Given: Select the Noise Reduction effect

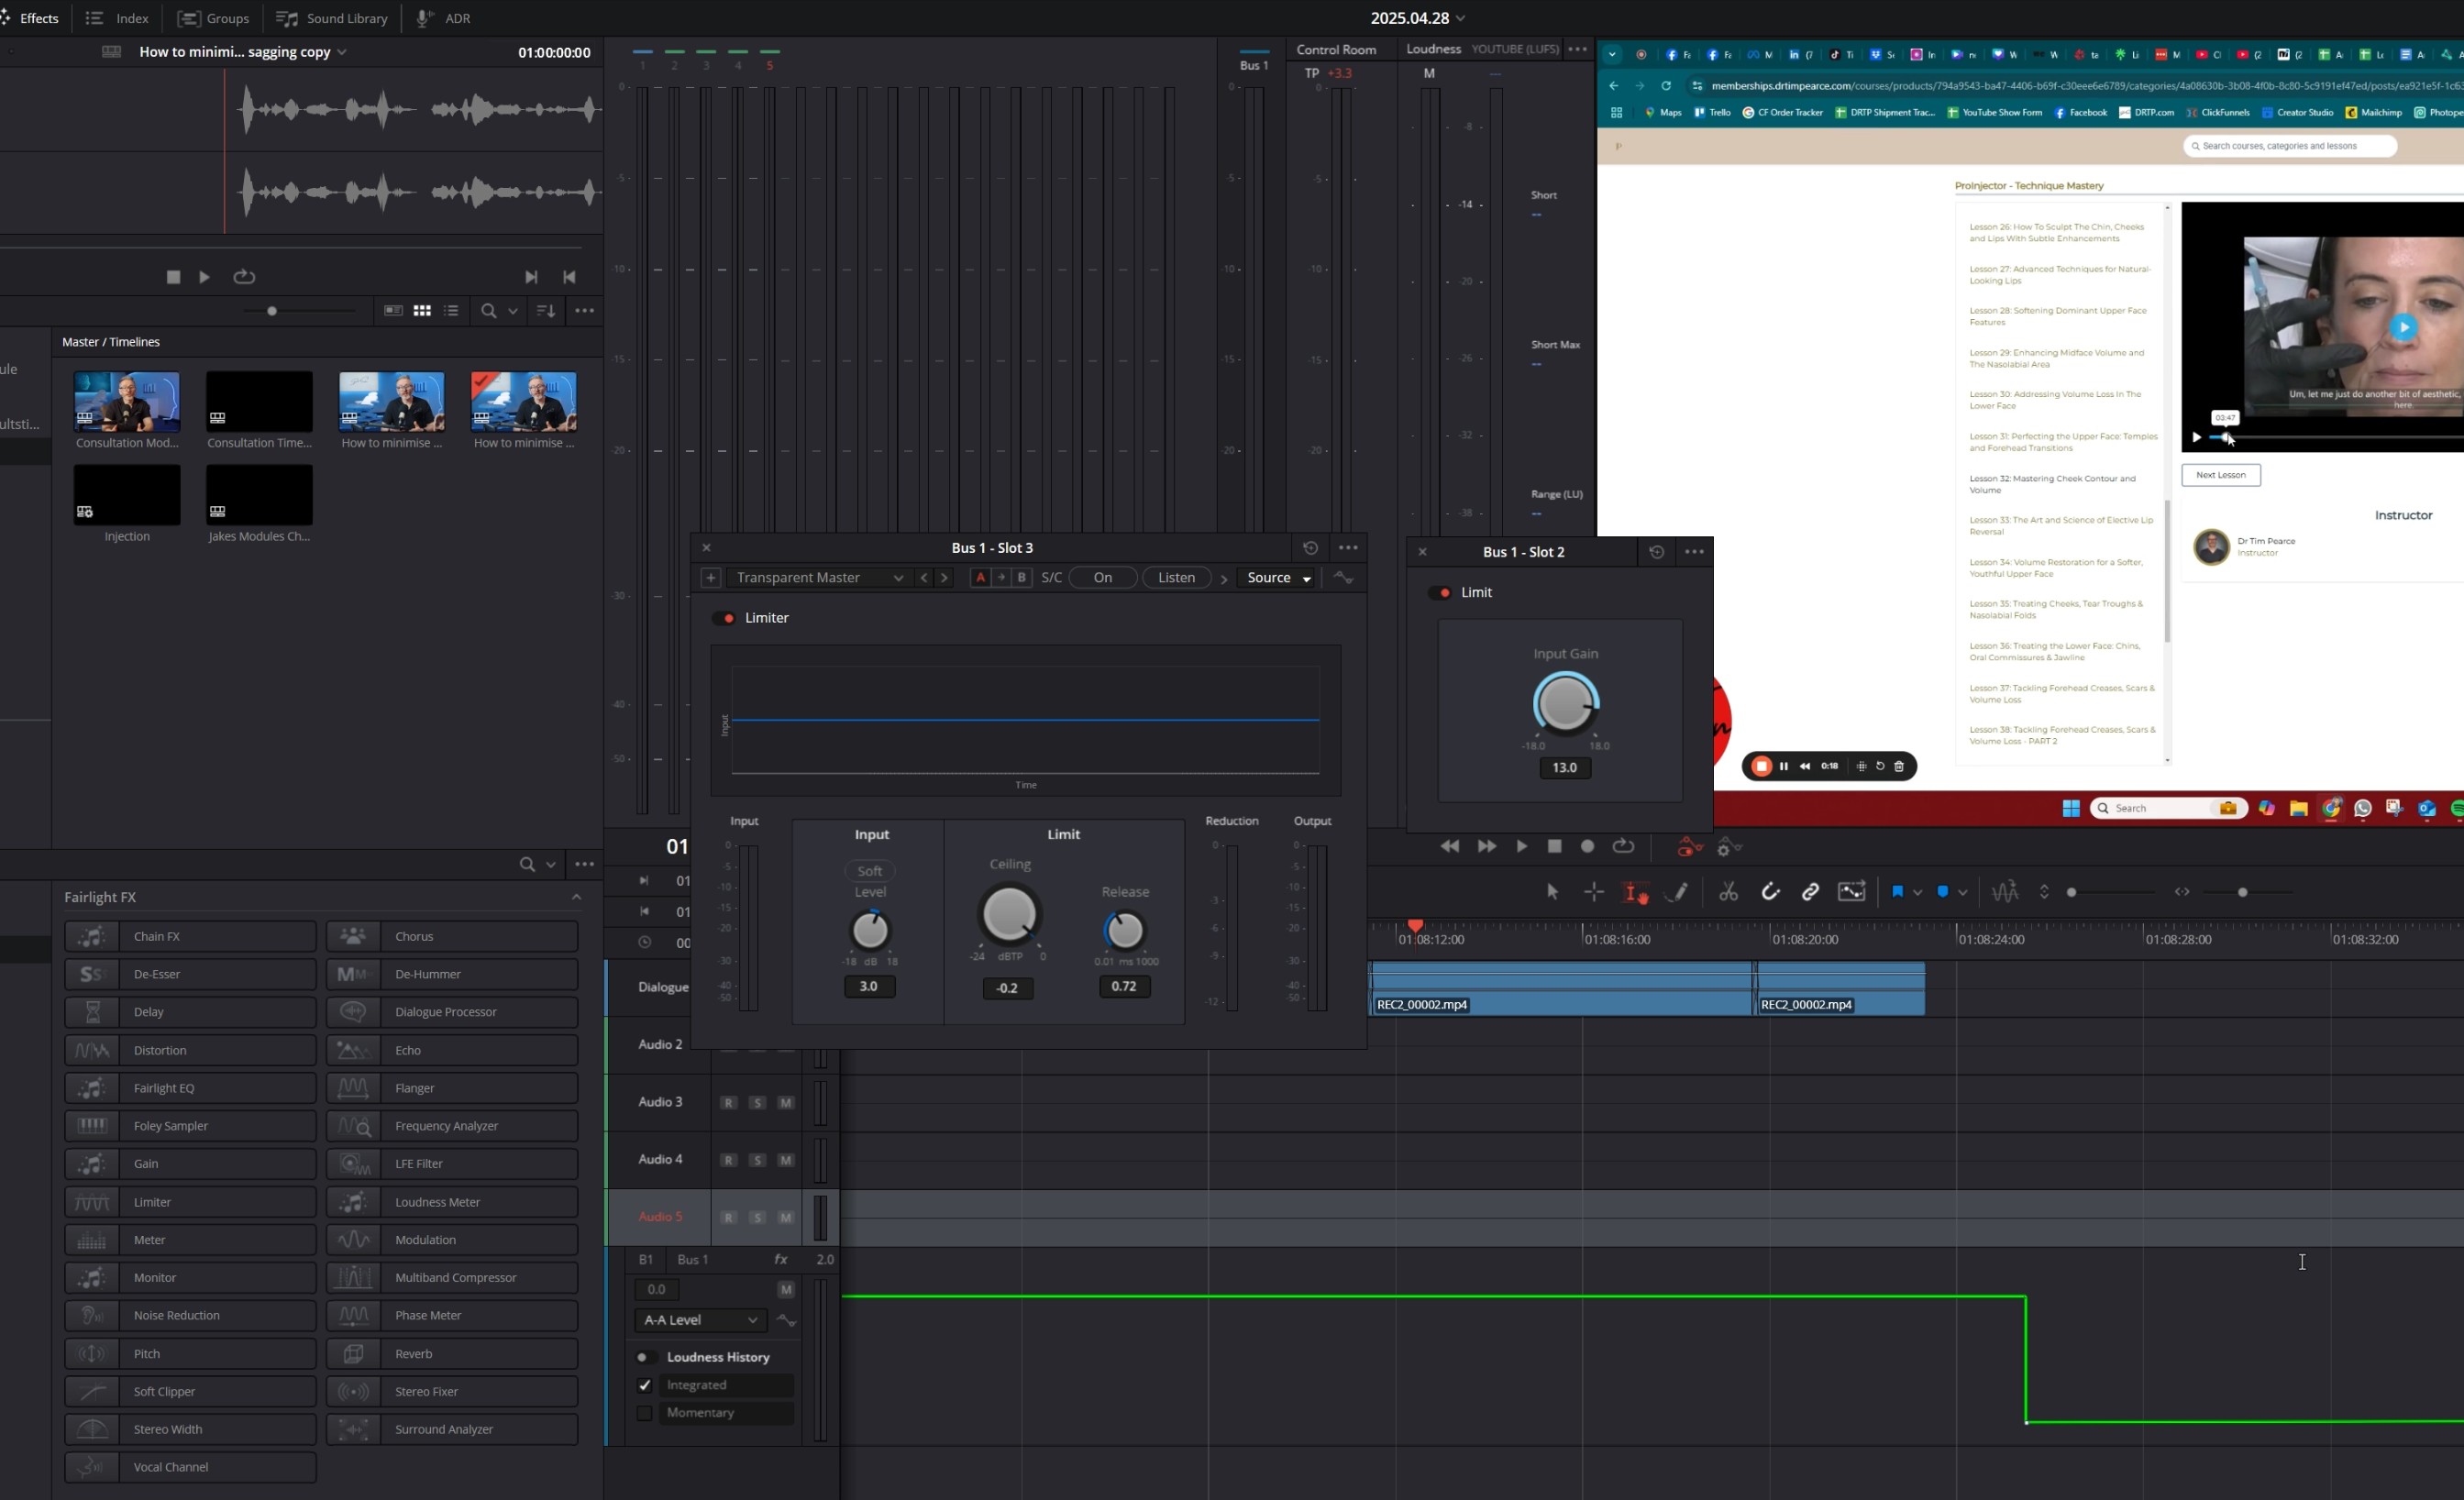Looking at the screenshot, I should (190, 1315).
